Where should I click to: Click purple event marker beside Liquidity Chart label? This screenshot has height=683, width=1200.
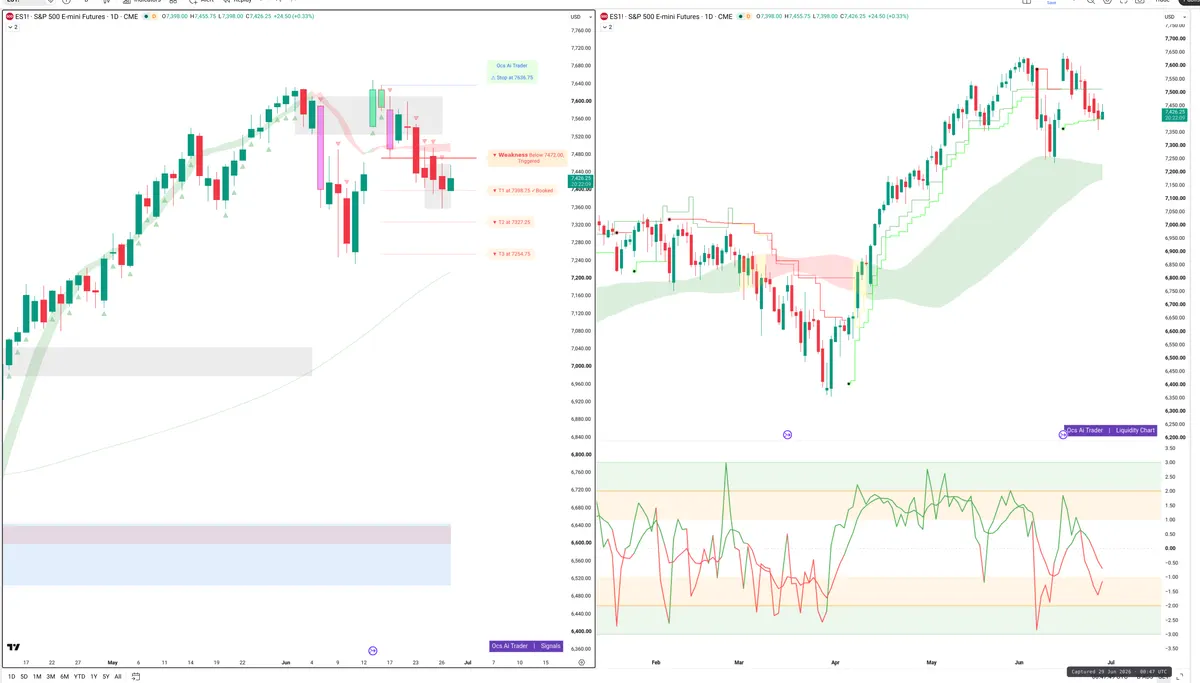[1062, 435]
